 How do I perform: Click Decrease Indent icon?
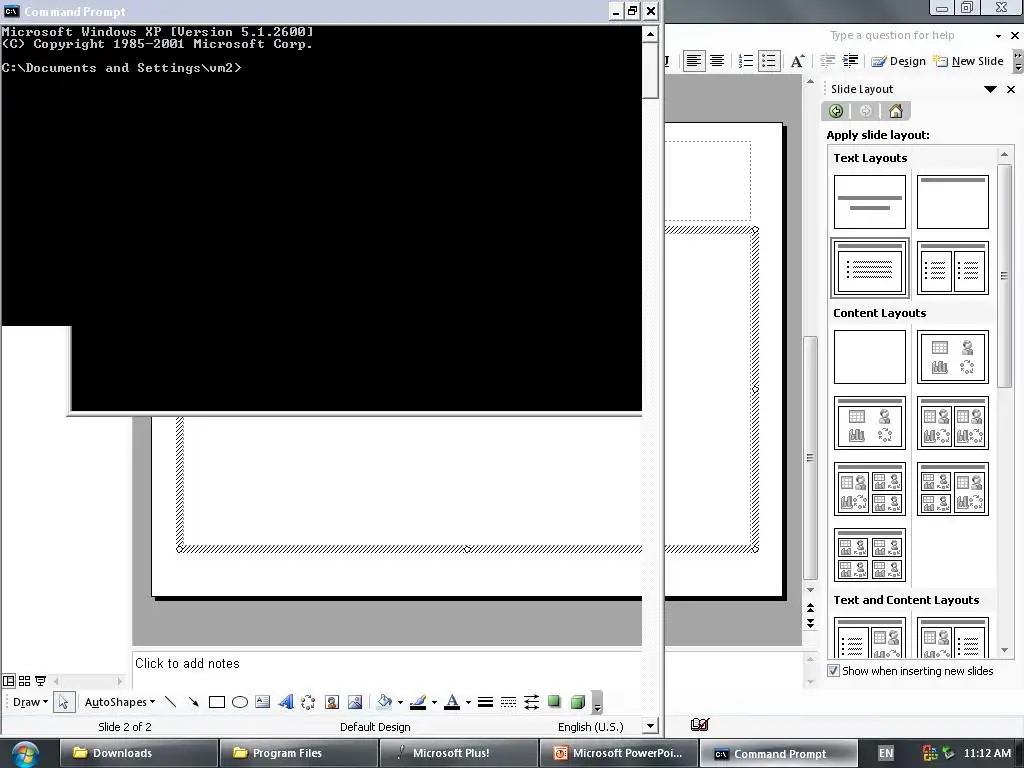point(827,61)
